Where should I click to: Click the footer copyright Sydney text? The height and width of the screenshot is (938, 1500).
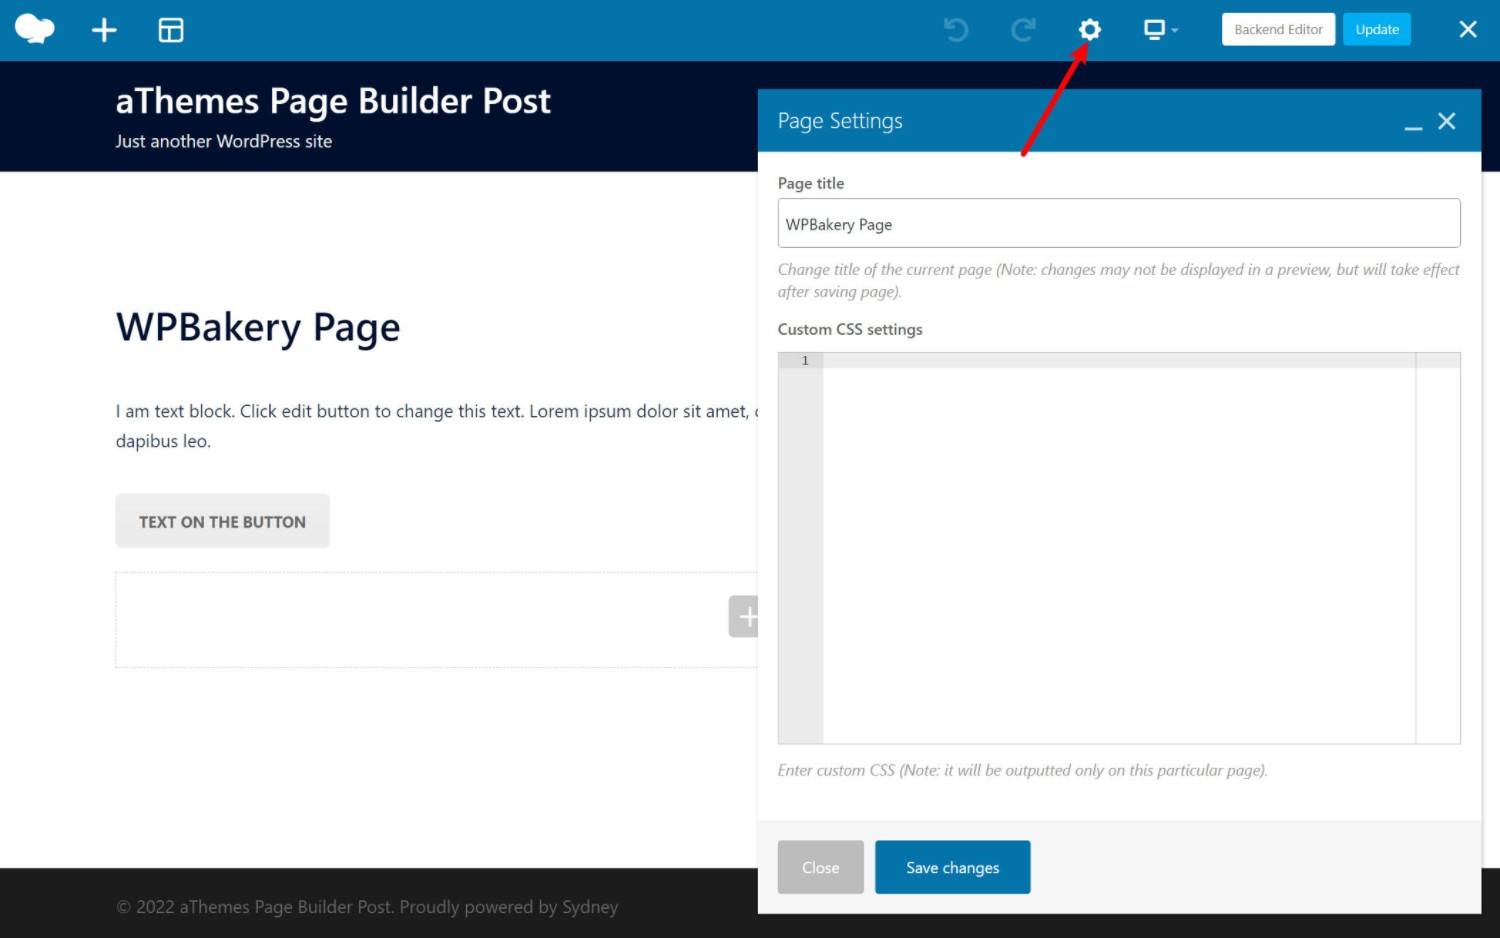[x=367, y=907]
